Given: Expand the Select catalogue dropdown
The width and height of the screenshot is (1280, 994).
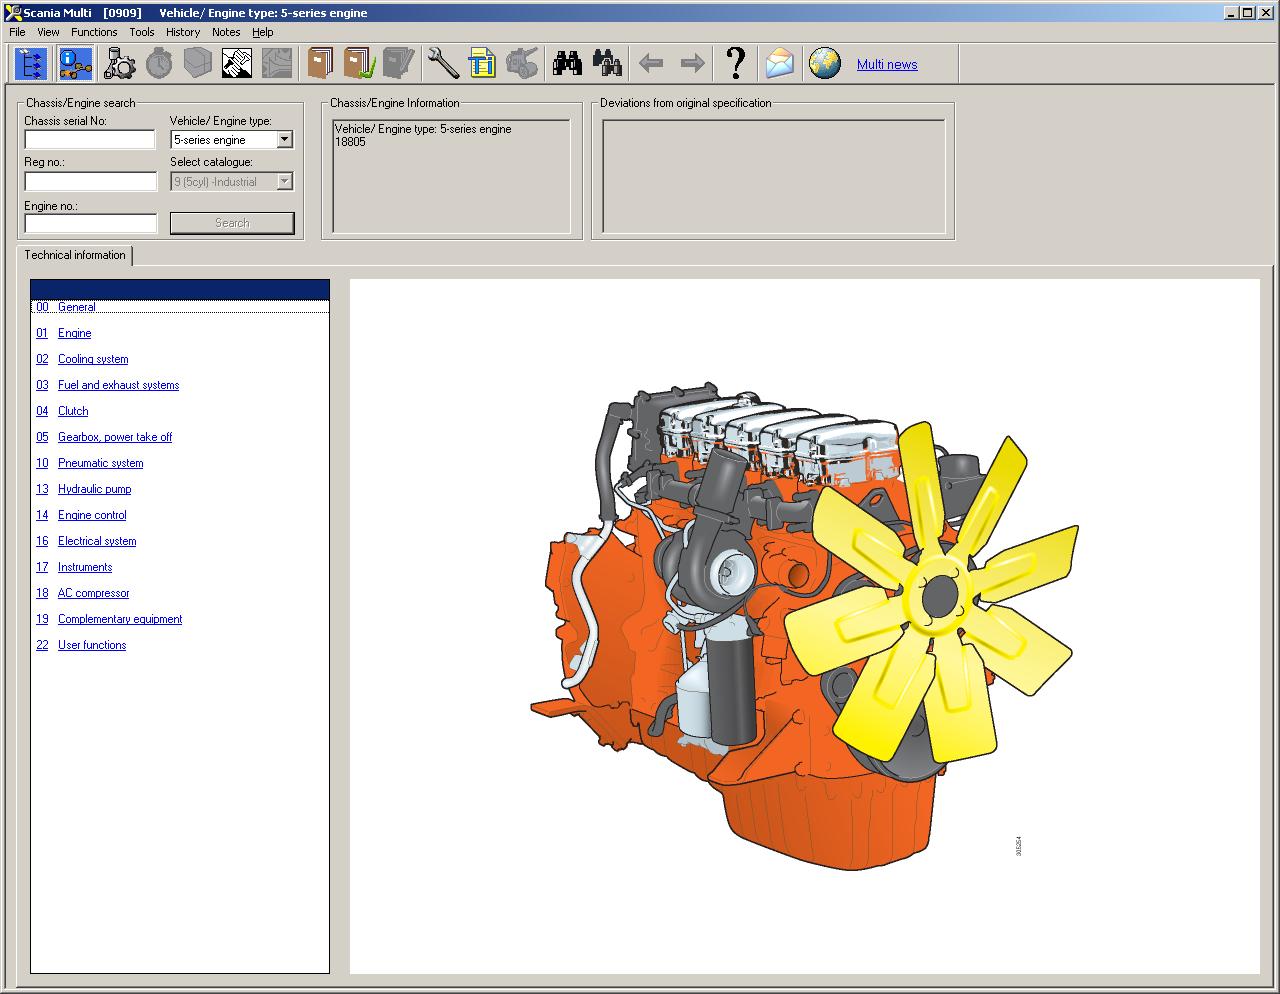Looking at the screenshot, I should [x=285, y=182].
